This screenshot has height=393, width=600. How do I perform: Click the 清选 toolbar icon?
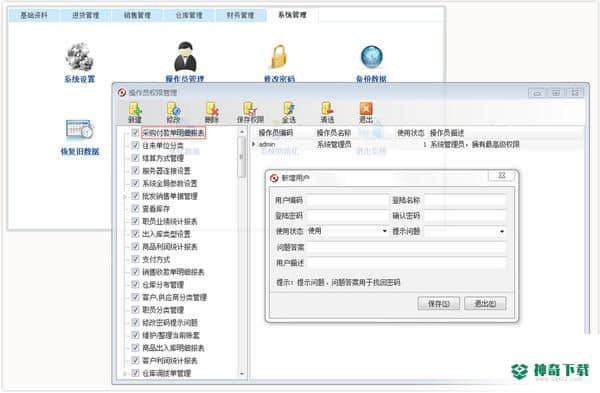click(x=327, y=109)
